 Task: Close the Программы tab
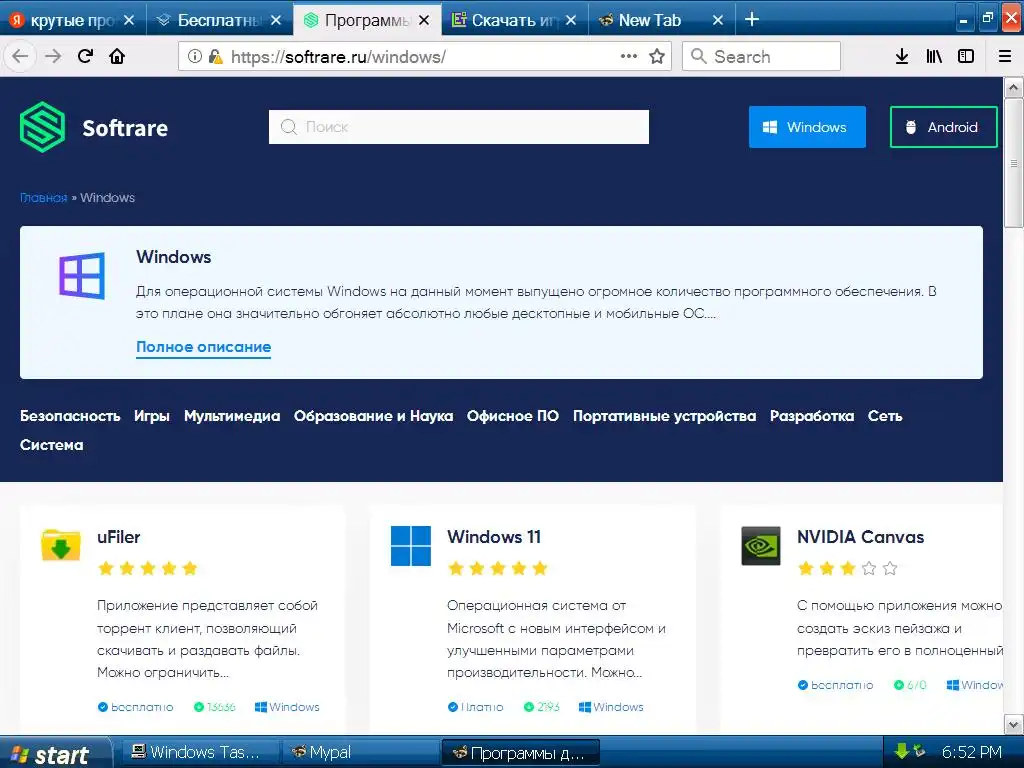(x=424, y=20)
